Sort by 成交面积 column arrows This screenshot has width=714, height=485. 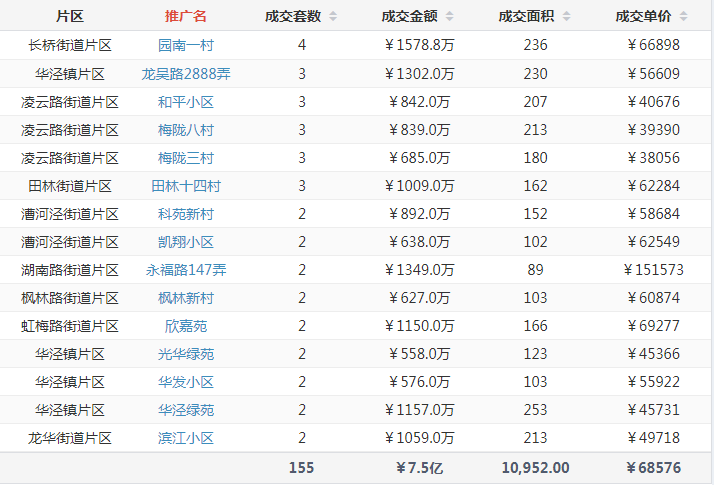(566, 16)
